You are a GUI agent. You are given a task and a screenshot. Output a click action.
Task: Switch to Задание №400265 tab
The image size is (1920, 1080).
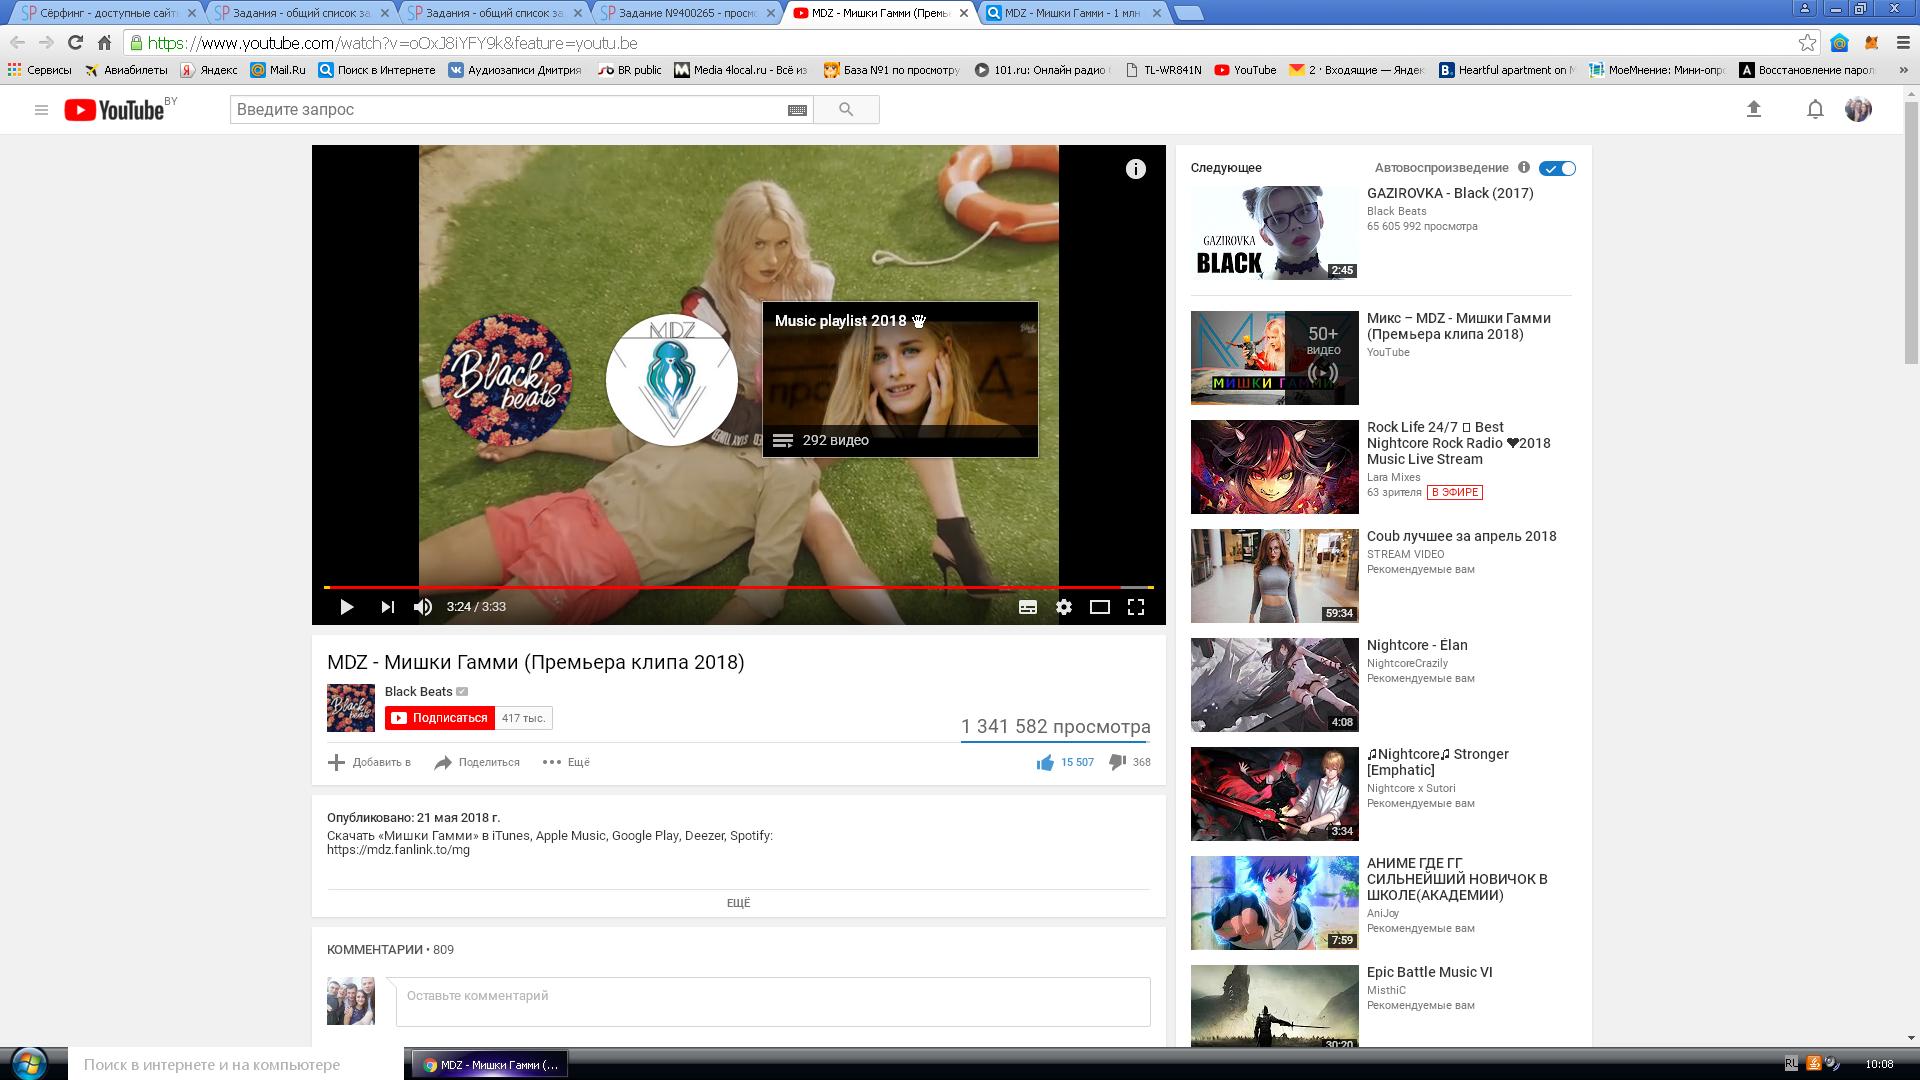(685, 13)
